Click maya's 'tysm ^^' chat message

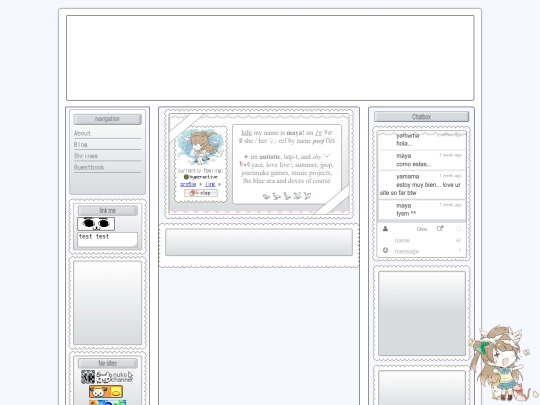click(x=406, y=214)
